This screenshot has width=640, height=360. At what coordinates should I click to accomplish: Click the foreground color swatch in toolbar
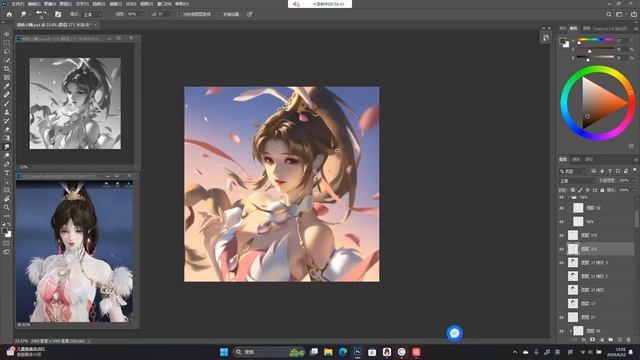coord(5,231)
